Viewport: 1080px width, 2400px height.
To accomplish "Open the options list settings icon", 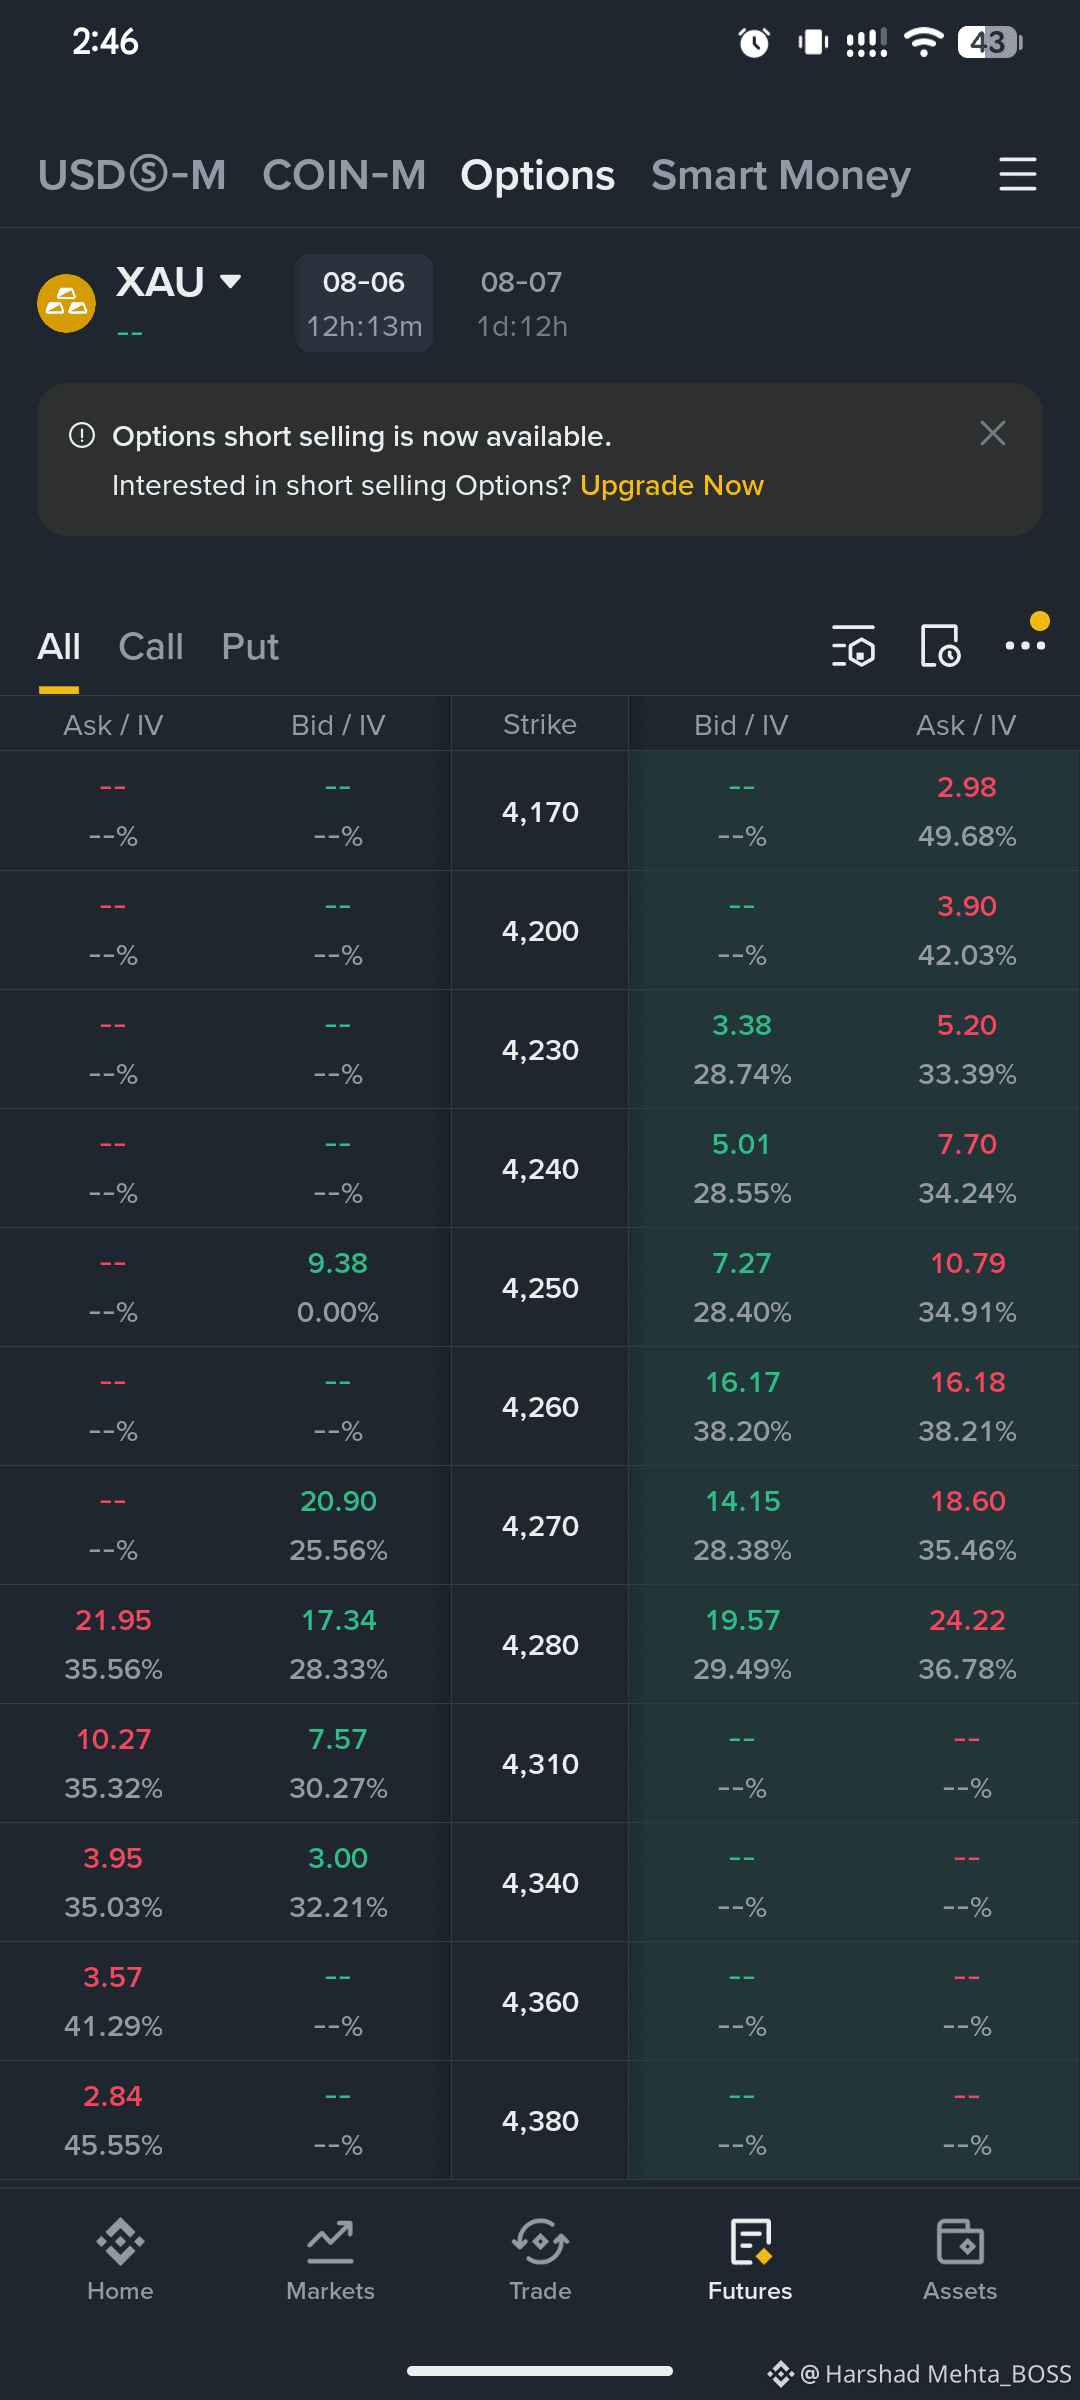I will coord(853,646).
